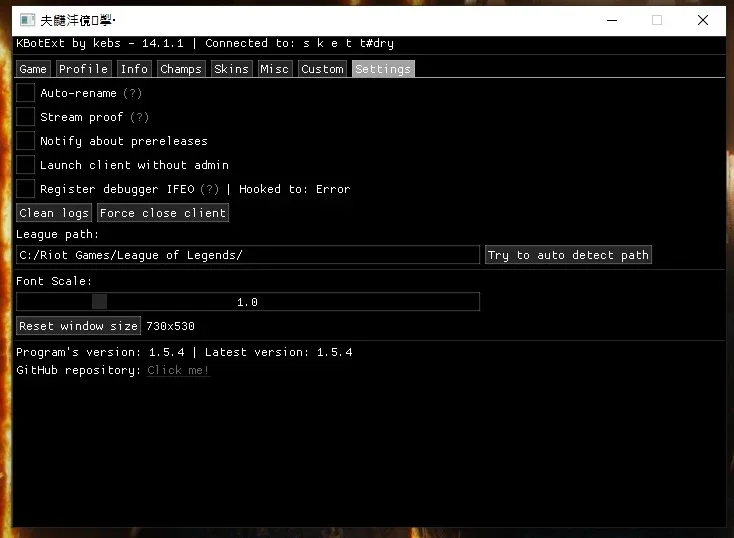Viewport: 734px width, 538px height.
Task: Click the 'KBotExt by kebs - 14.1.1' header text
Action: coord(100,43)
